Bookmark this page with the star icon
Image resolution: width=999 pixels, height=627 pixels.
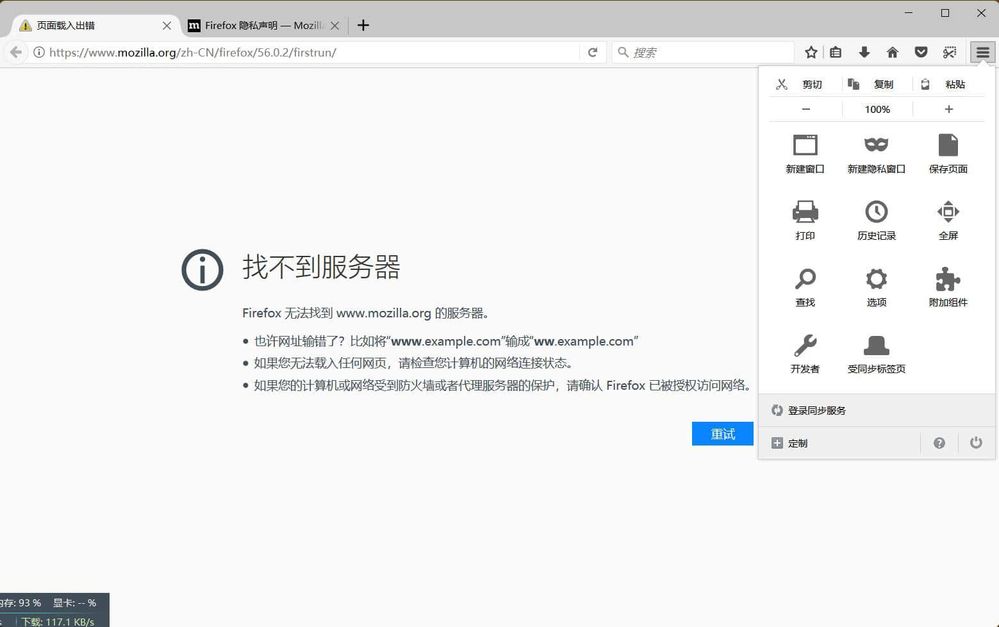point(810,52)
